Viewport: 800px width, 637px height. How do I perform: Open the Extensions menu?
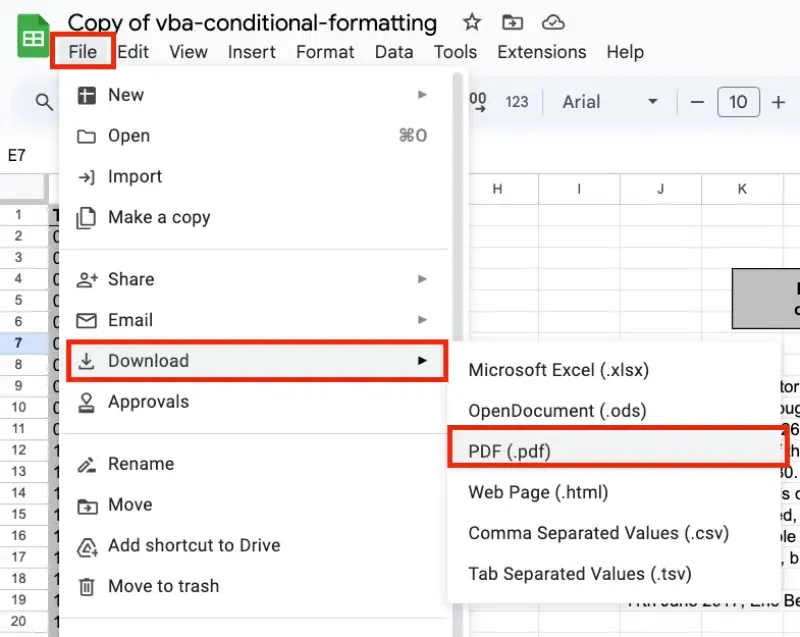[x=541, y=51]
